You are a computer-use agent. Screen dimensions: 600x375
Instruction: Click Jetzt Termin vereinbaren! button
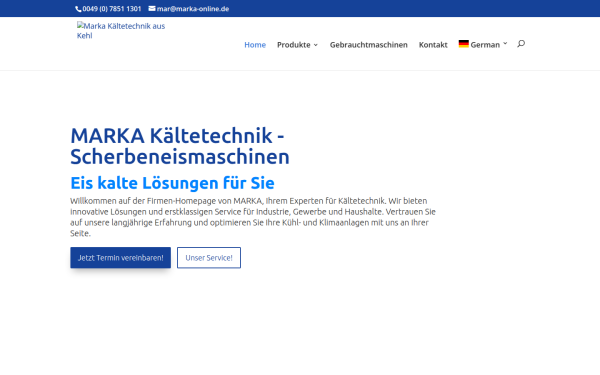121,258
